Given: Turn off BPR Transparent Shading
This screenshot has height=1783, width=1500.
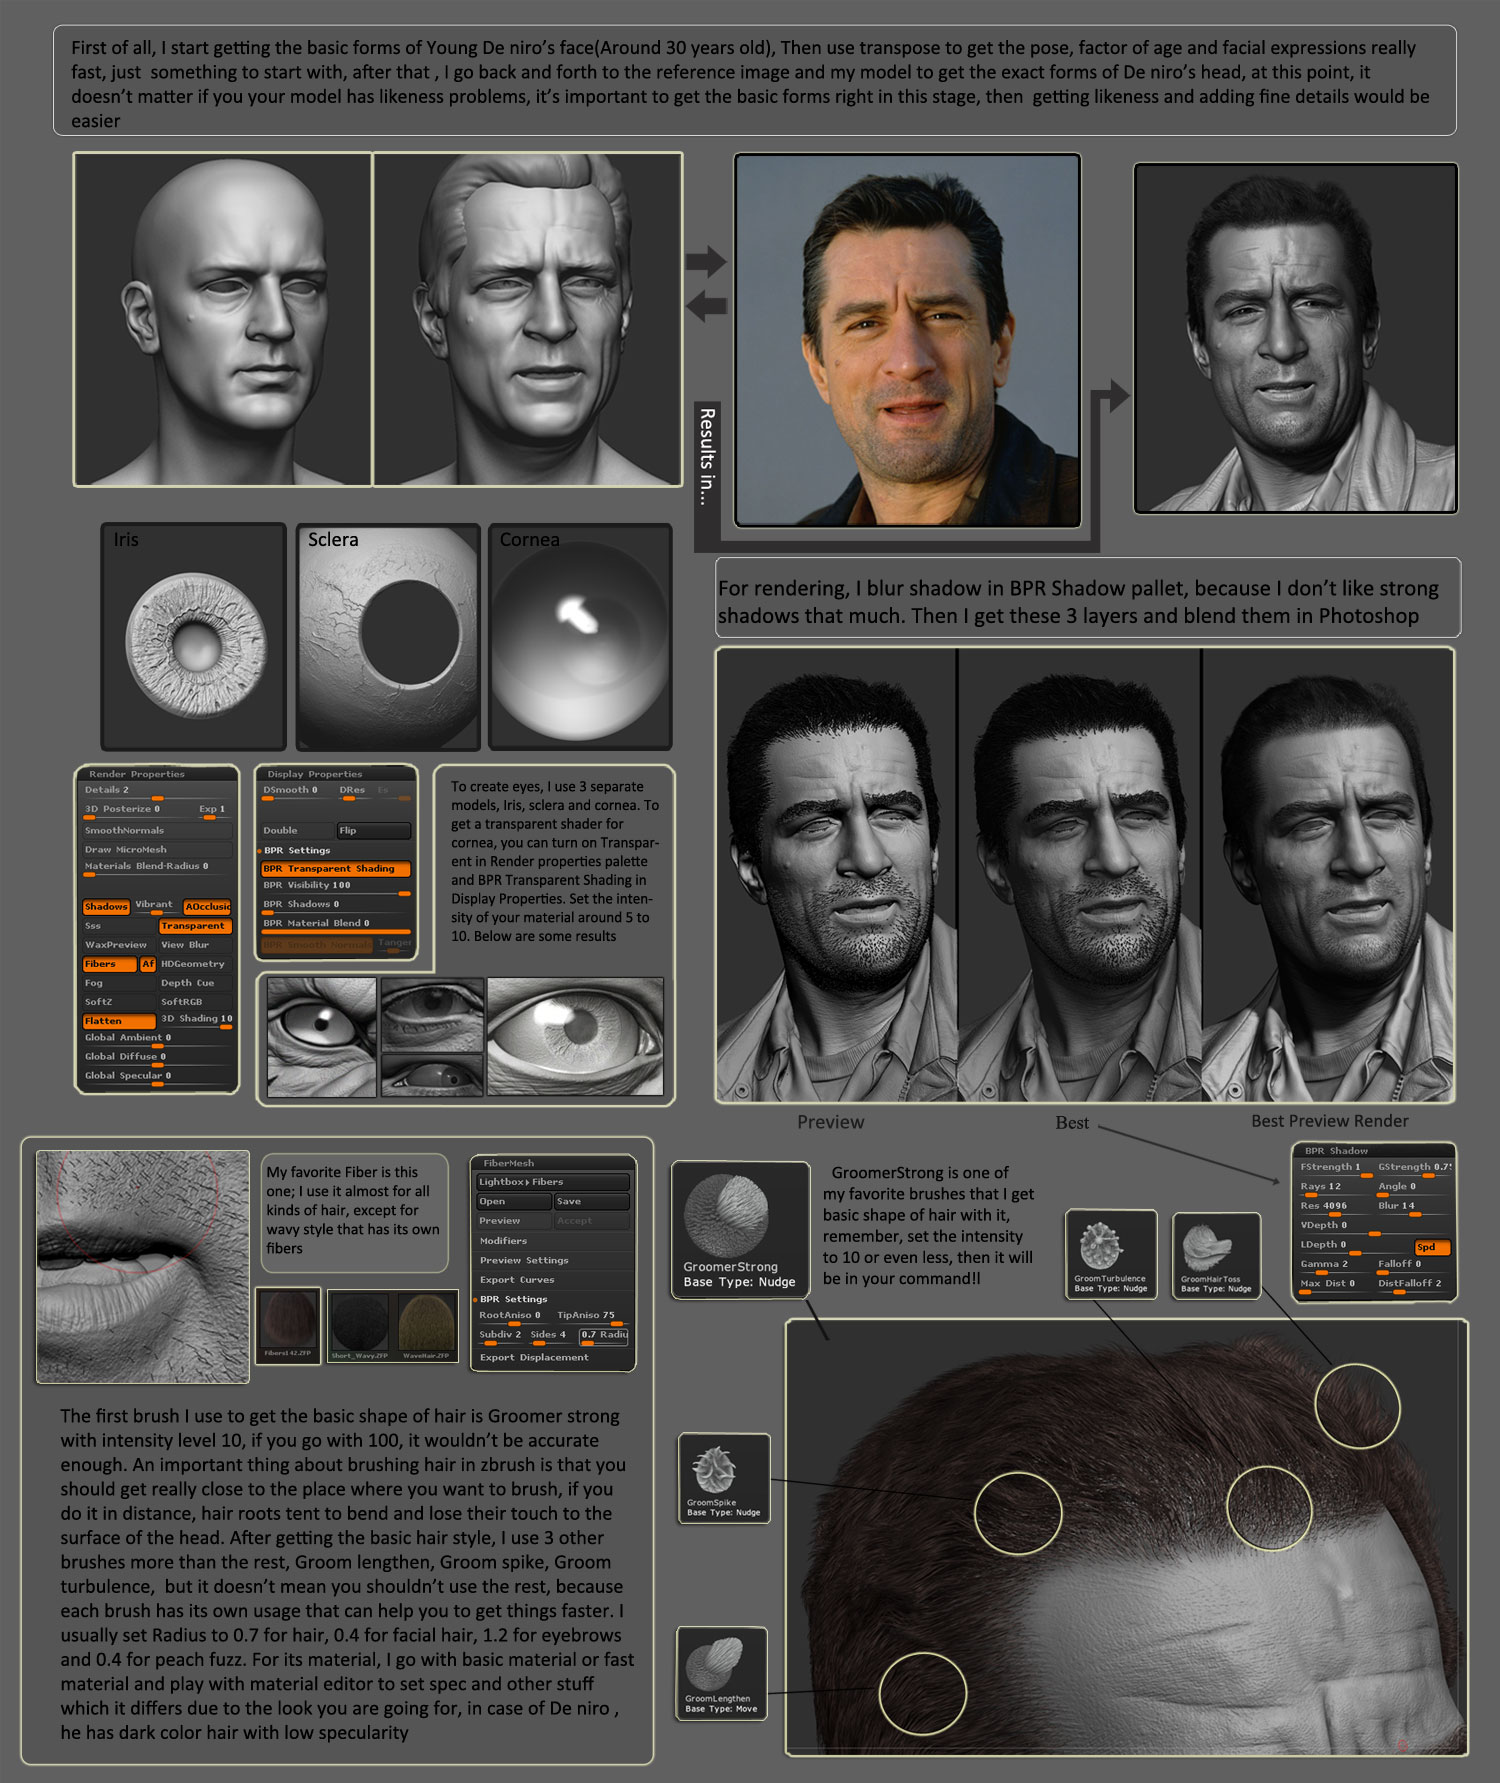Looking at the screenshot, I should (x=335, y=869).
